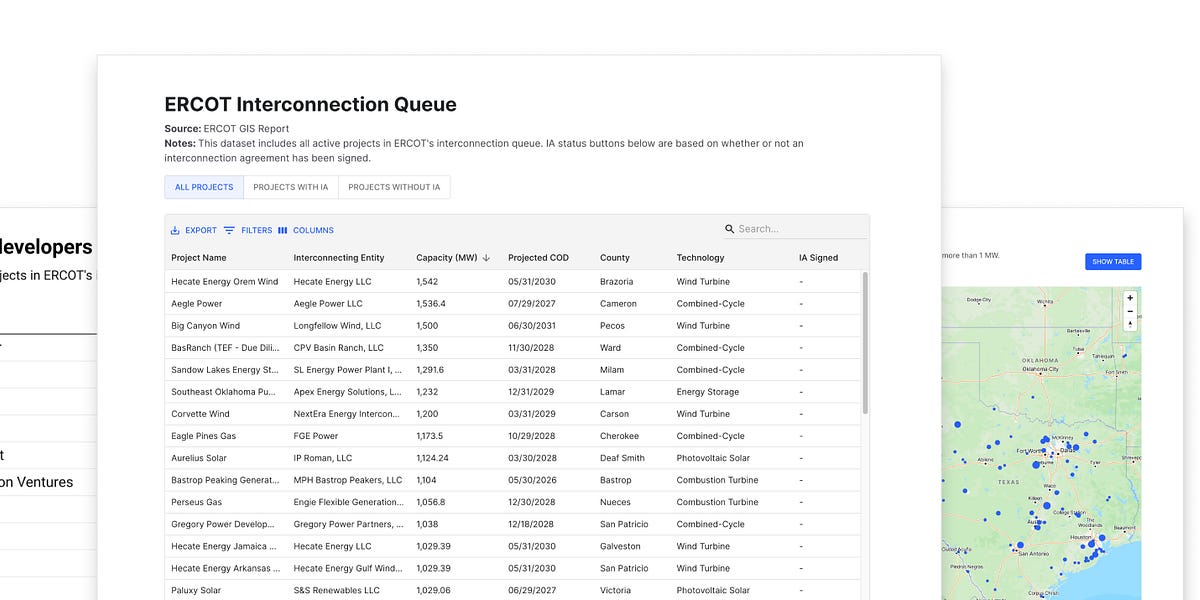Select the Eagle Pines Gas project name
Image resolution: width=1200 pixels, height=600 pixels.
tap(204, 436)
